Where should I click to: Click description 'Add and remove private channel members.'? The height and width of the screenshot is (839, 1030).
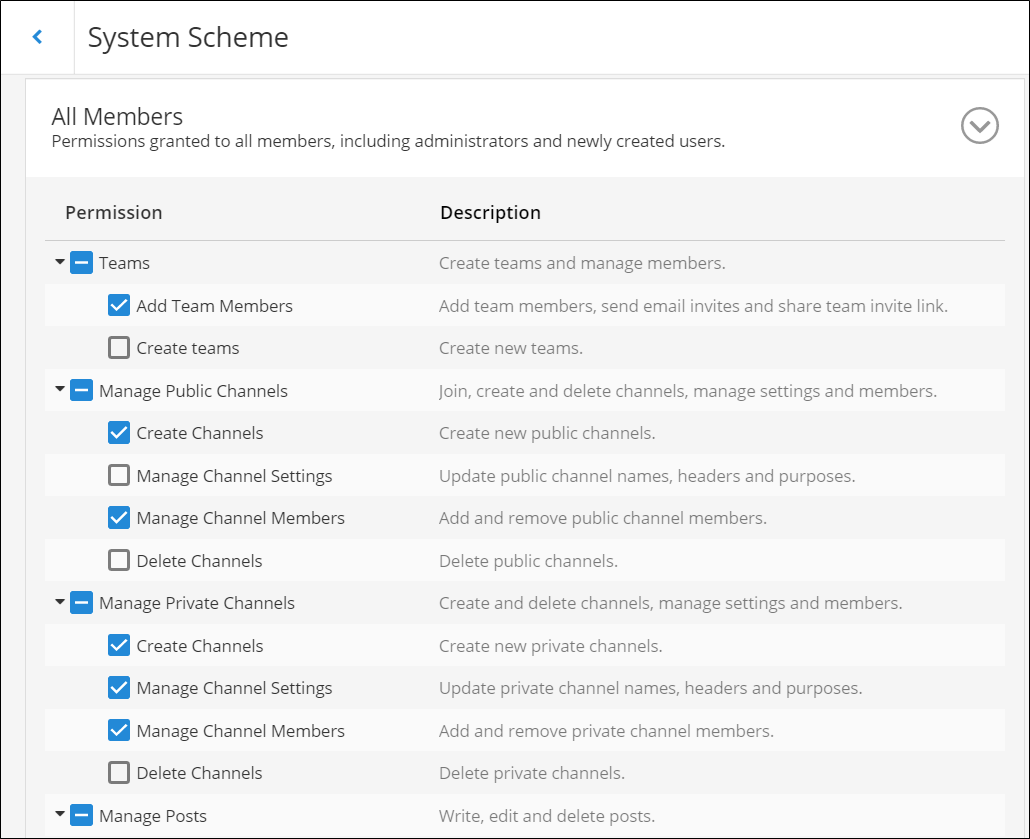(606, 731)
